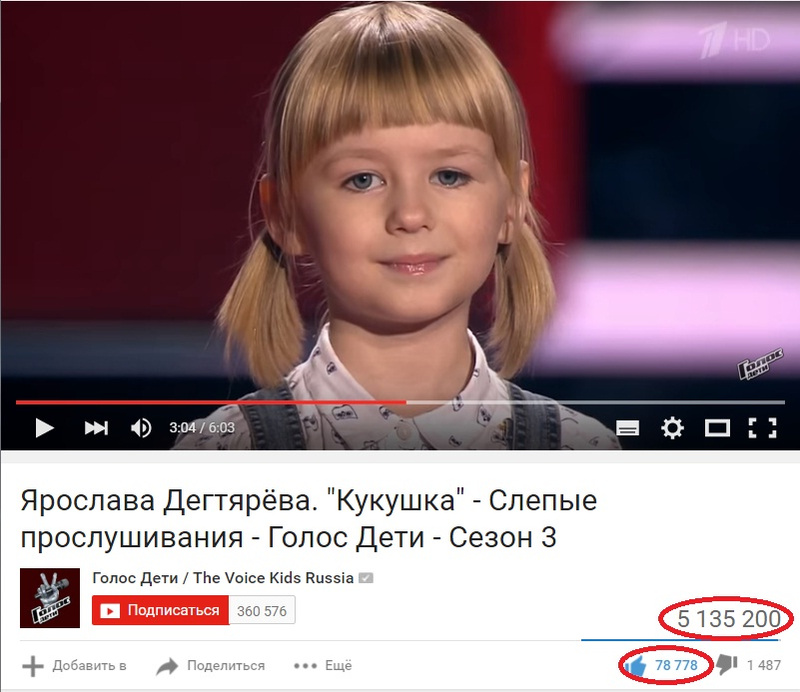This screenshot has width=800, height=692.
Task: Click the three dots icon beside Ещё
Action: pyautogui.click(x=305, y=666)
